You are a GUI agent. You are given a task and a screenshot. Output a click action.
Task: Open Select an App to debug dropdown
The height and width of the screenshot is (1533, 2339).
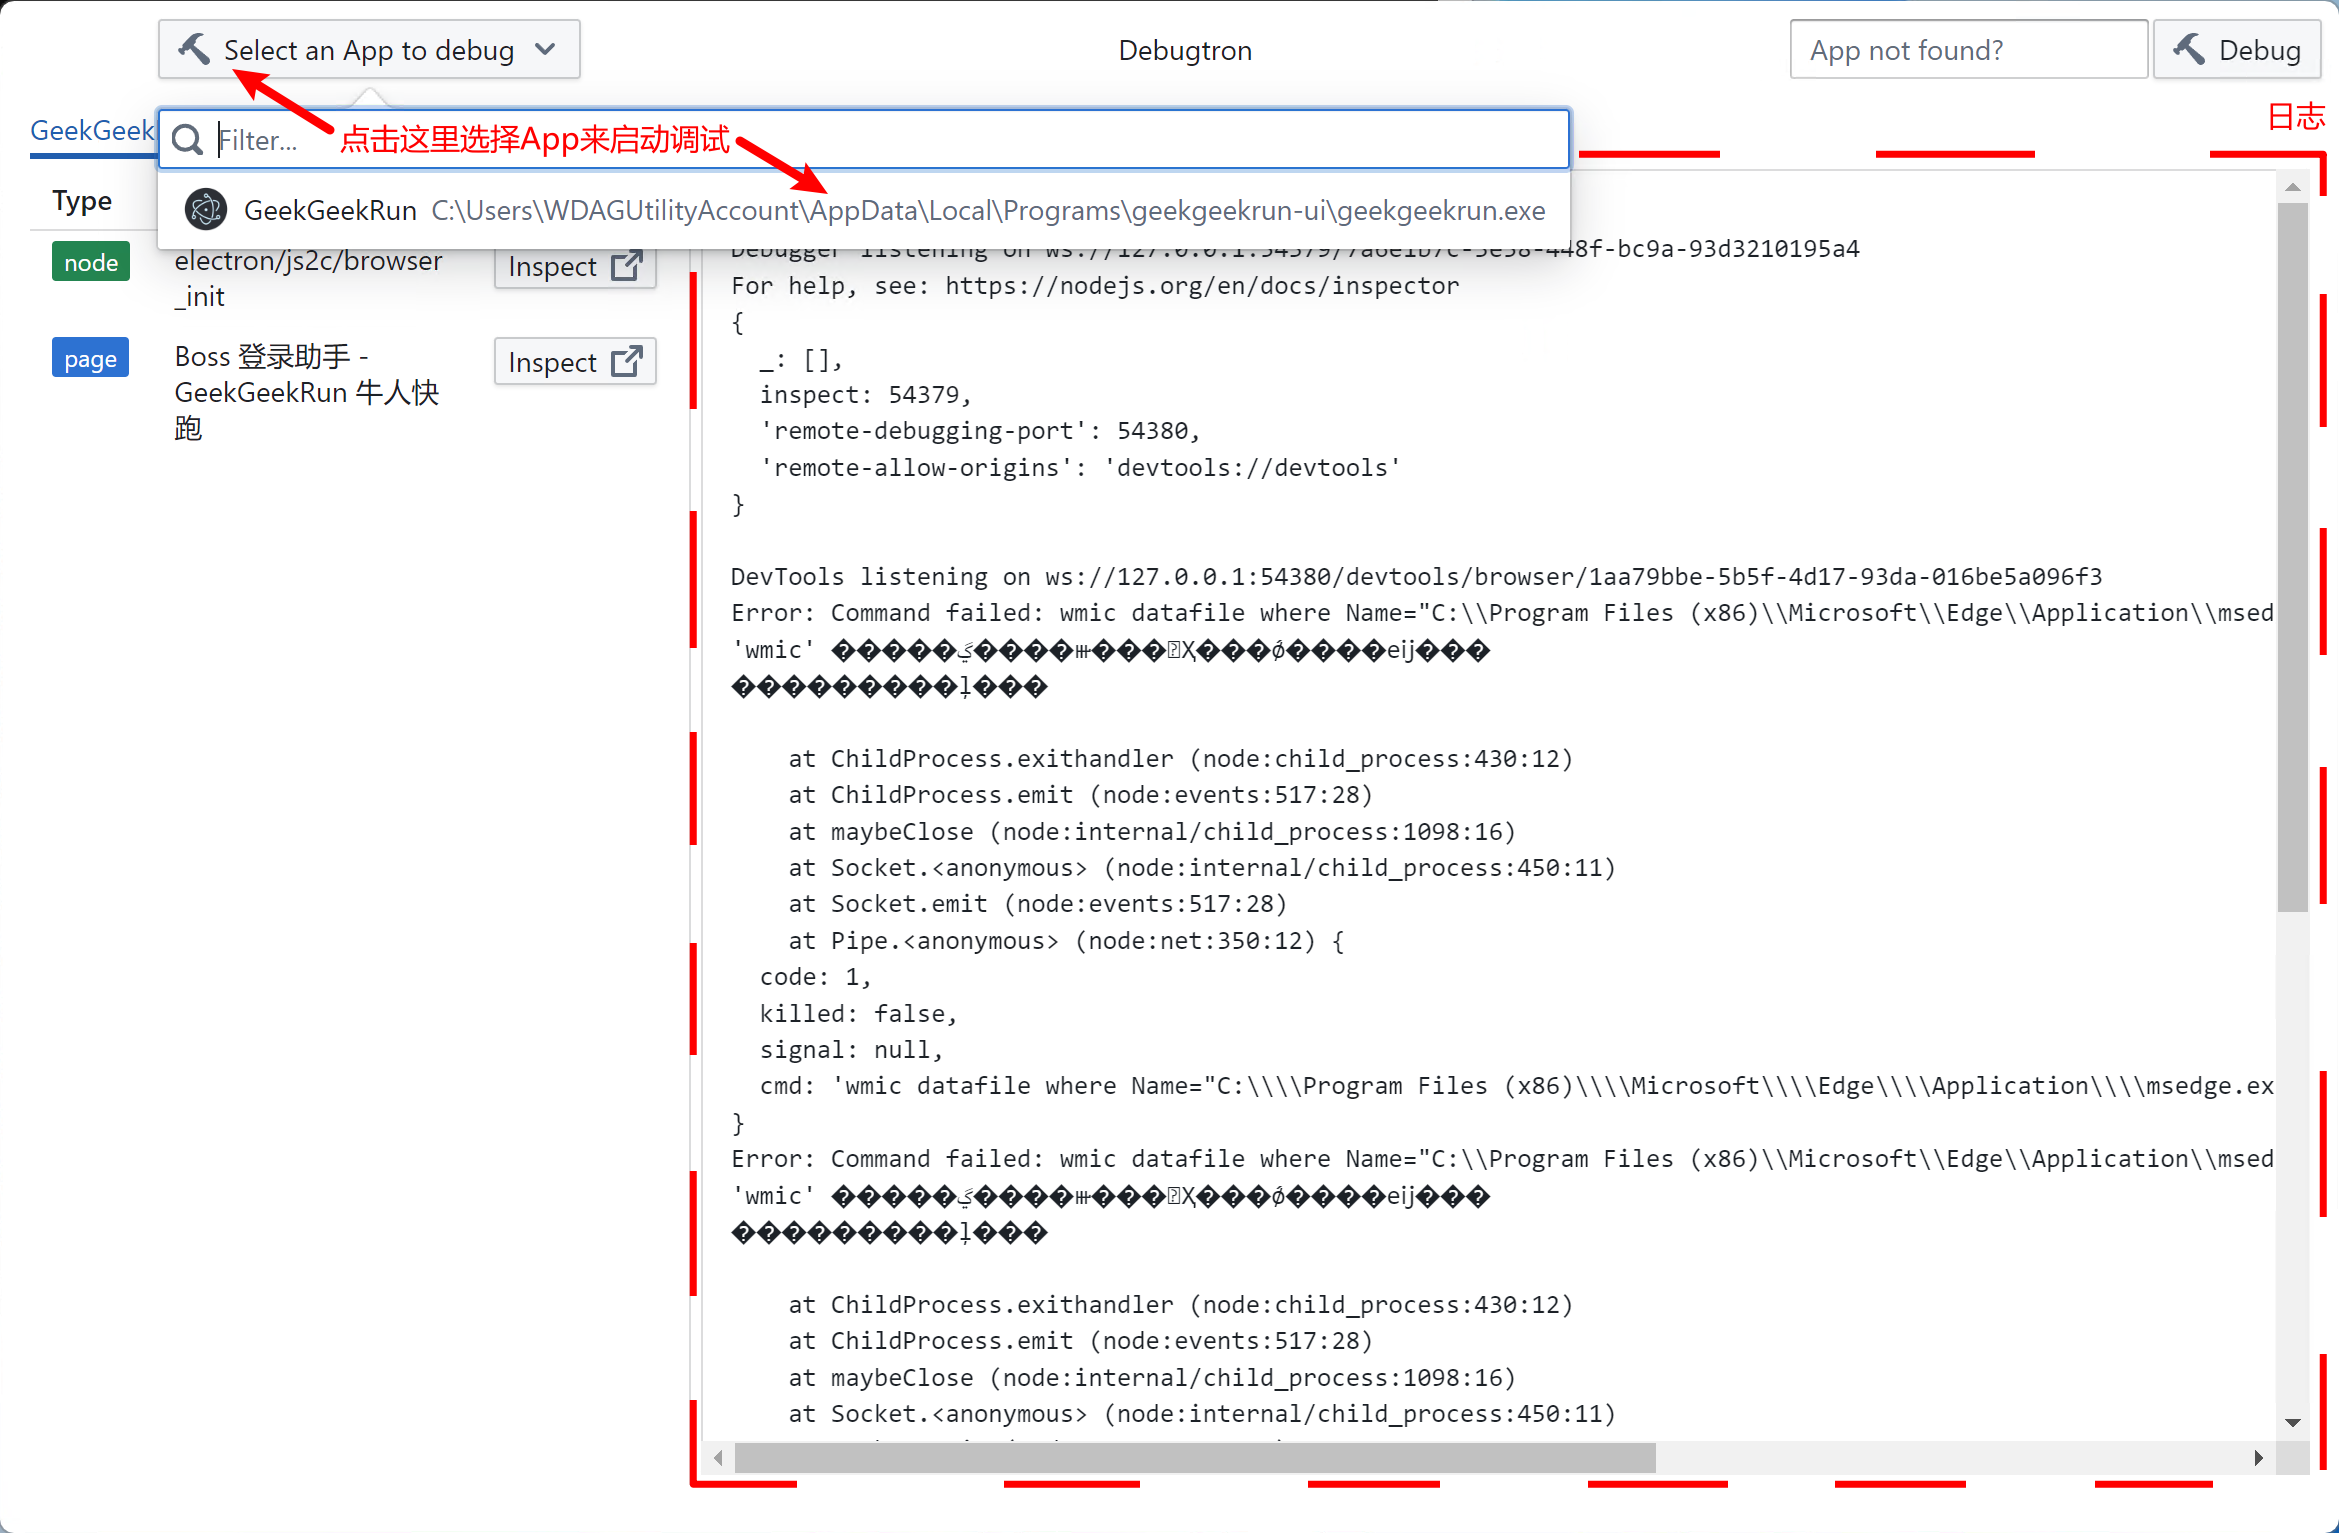pos(368,50)
